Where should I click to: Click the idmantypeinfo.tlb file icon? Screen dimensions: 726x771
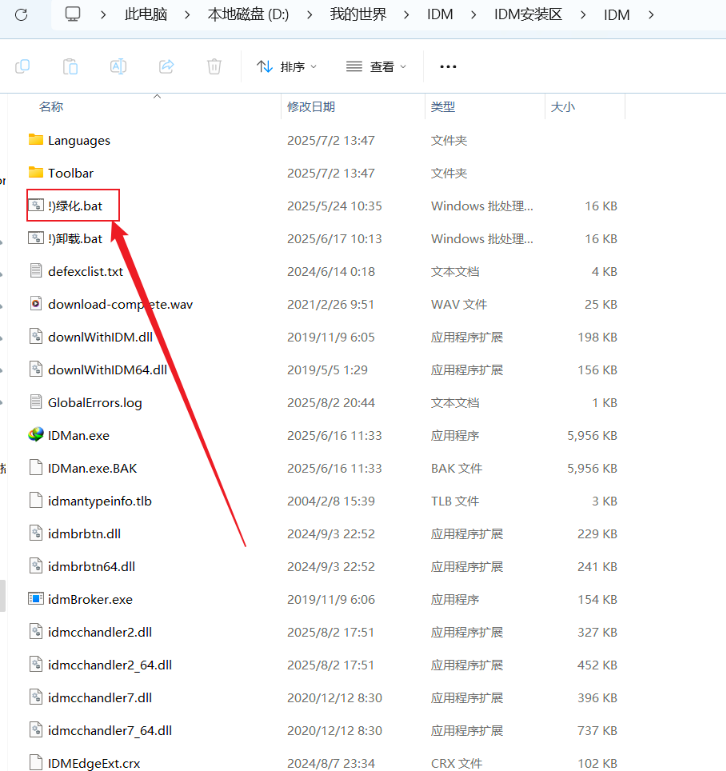tap(36, 501)
